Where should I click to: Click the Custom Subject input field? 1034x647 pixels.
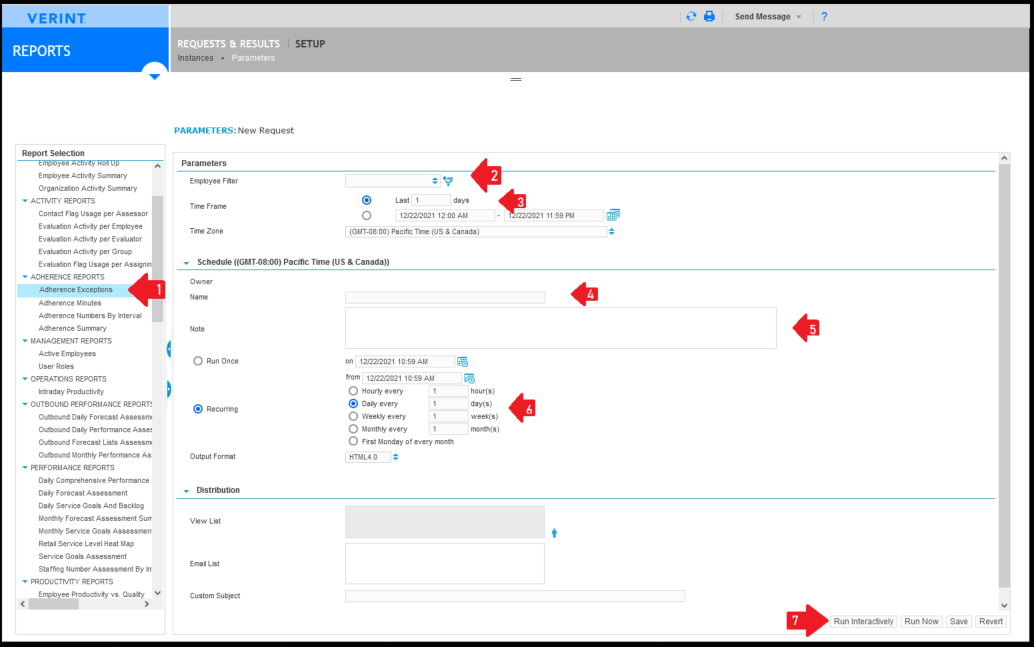coord(515,596)
